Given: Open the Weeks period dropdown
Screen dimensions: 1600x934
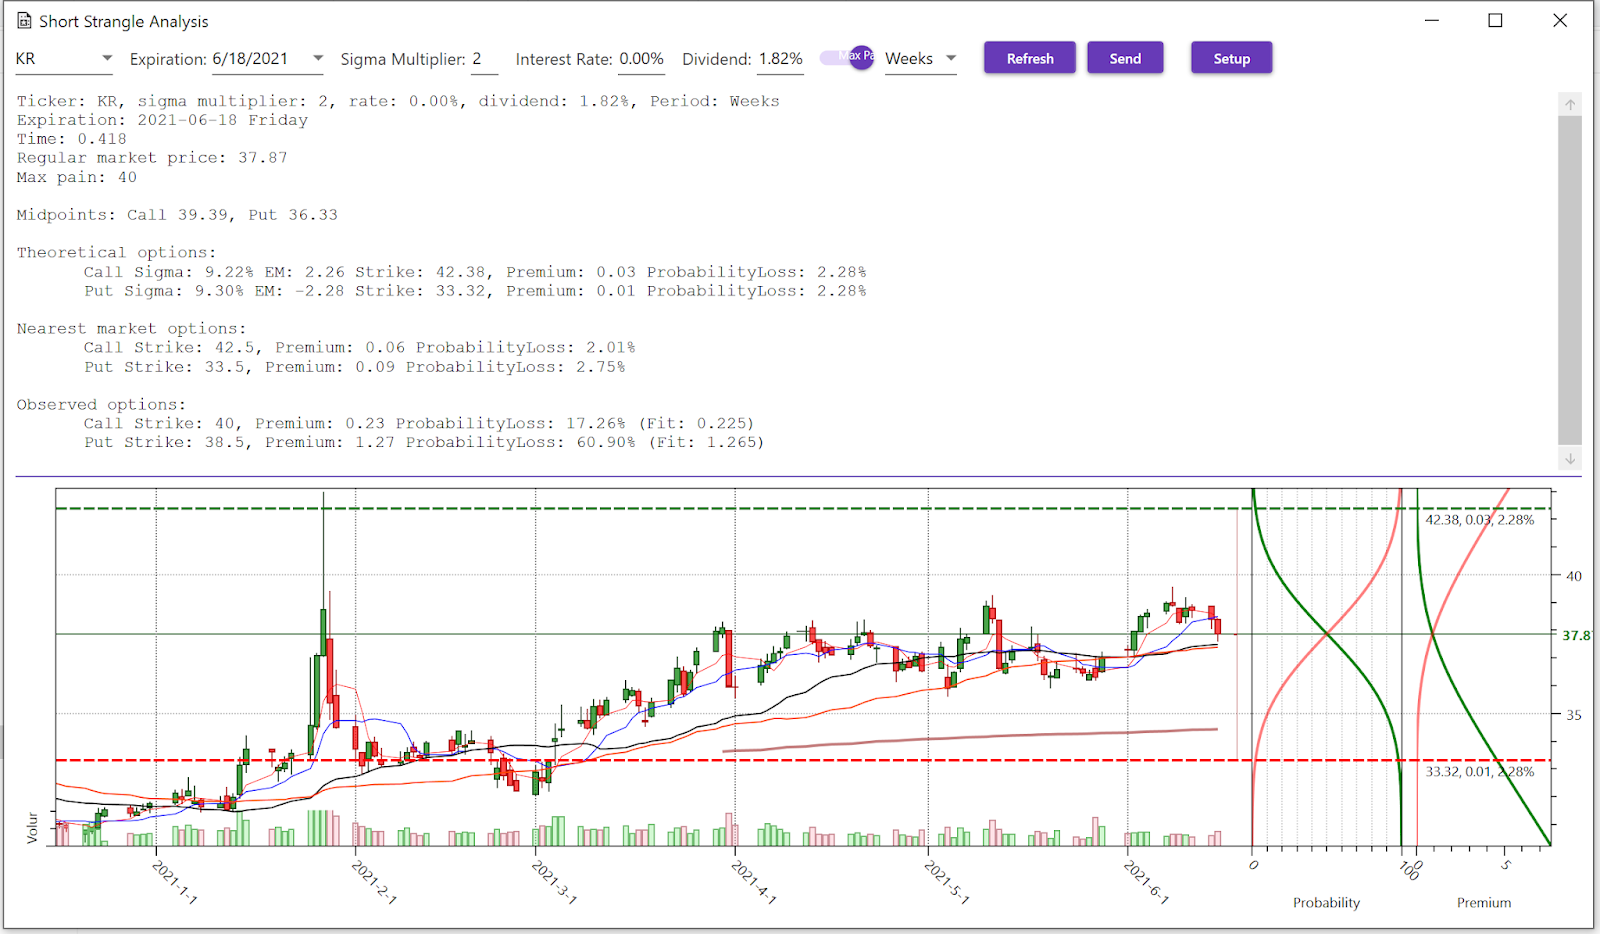Looking at the screenshot, I should click(920, 59).
